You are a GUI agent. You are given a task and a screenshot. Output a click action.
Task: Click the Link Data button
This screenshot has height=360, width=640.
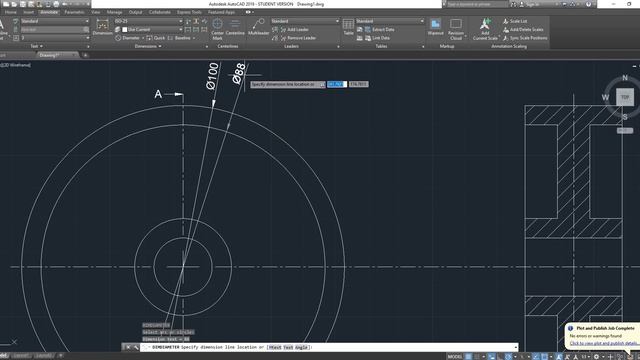pyautogui.click(x=377, y=38)
